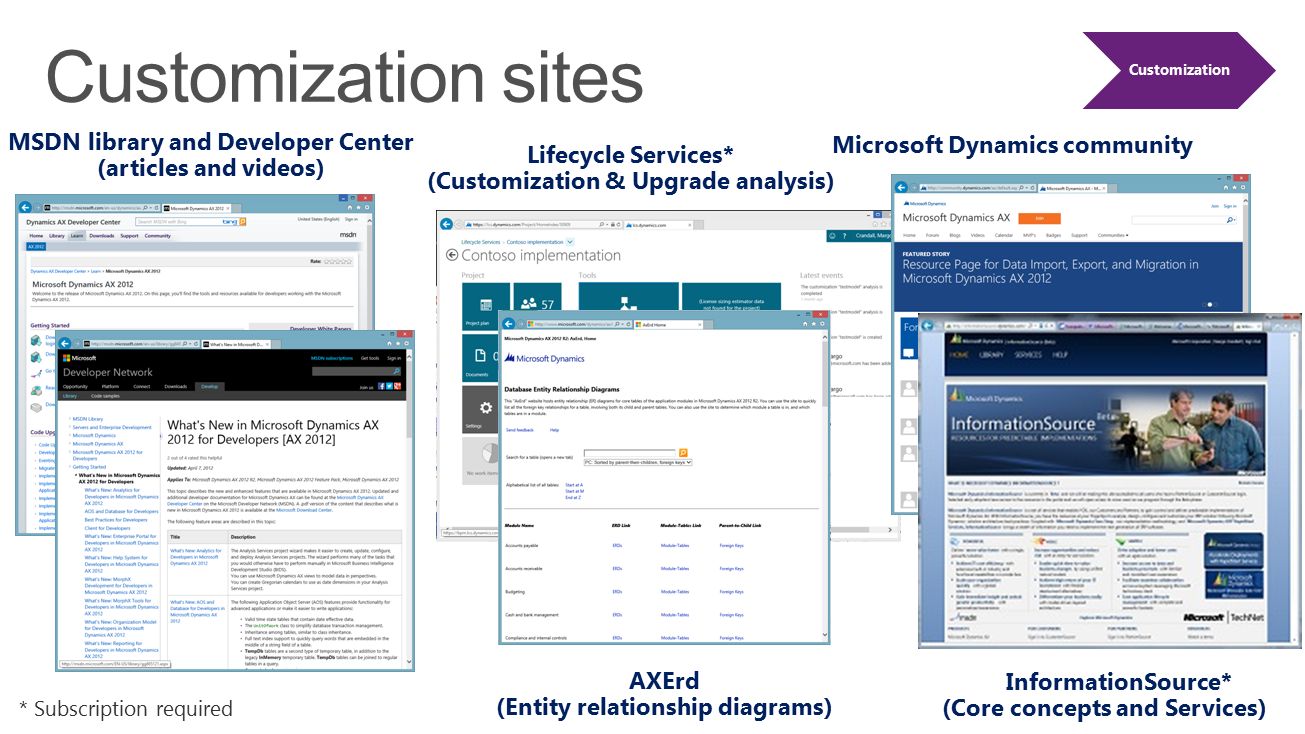The height and width of the screenshot is (734, 1305).
Task: Open Foreign Keys link for Budgeting row
Action: (x=731, y=592)
